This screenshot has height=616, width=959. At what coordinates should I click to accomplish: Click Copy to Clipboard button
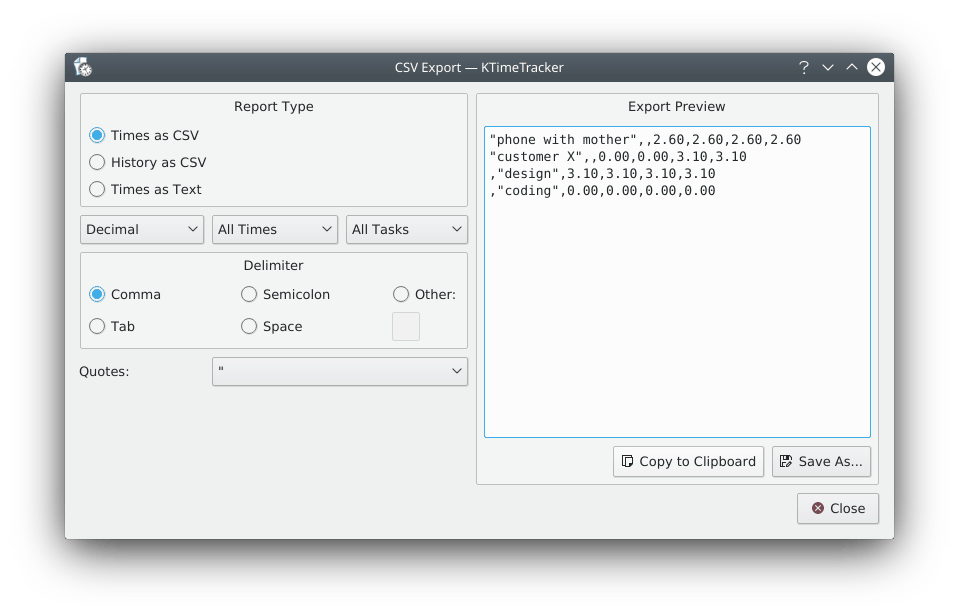(x=688, y=461)
